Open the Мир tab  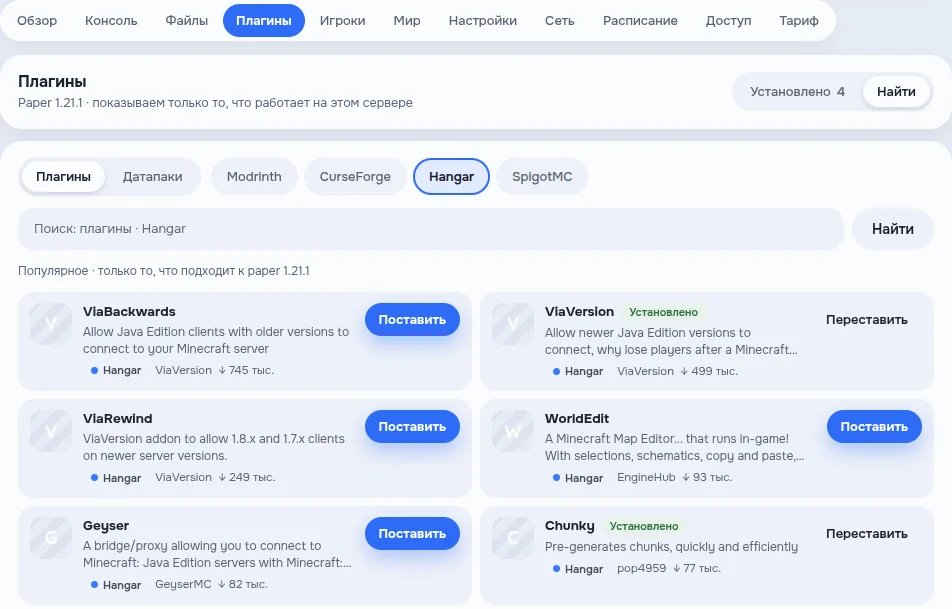pyautogui.click(x=407, y=21)
